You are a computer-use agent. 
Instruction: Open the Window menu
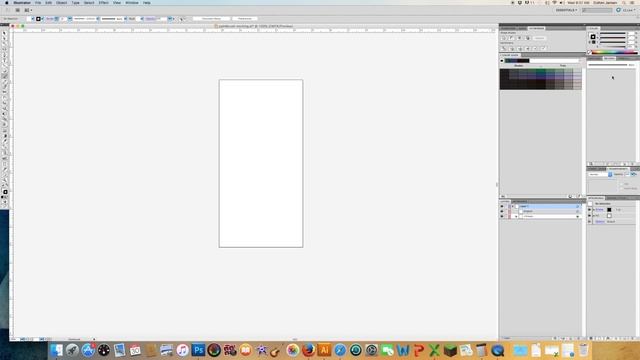(x=132, y=3)
